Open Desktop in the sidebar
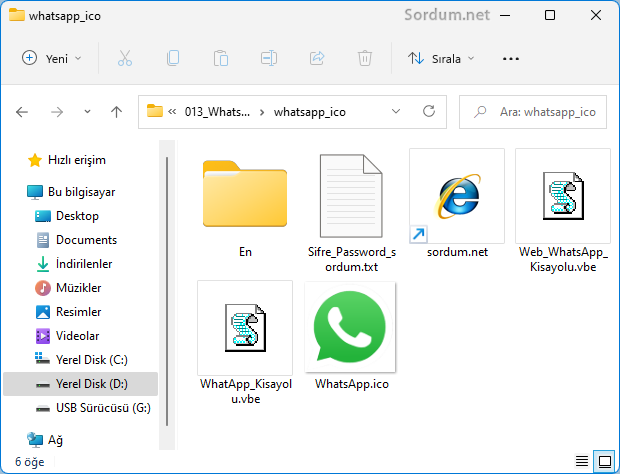Screen dimensions: 620x474 pyautogui.click(x=77, y=216)
